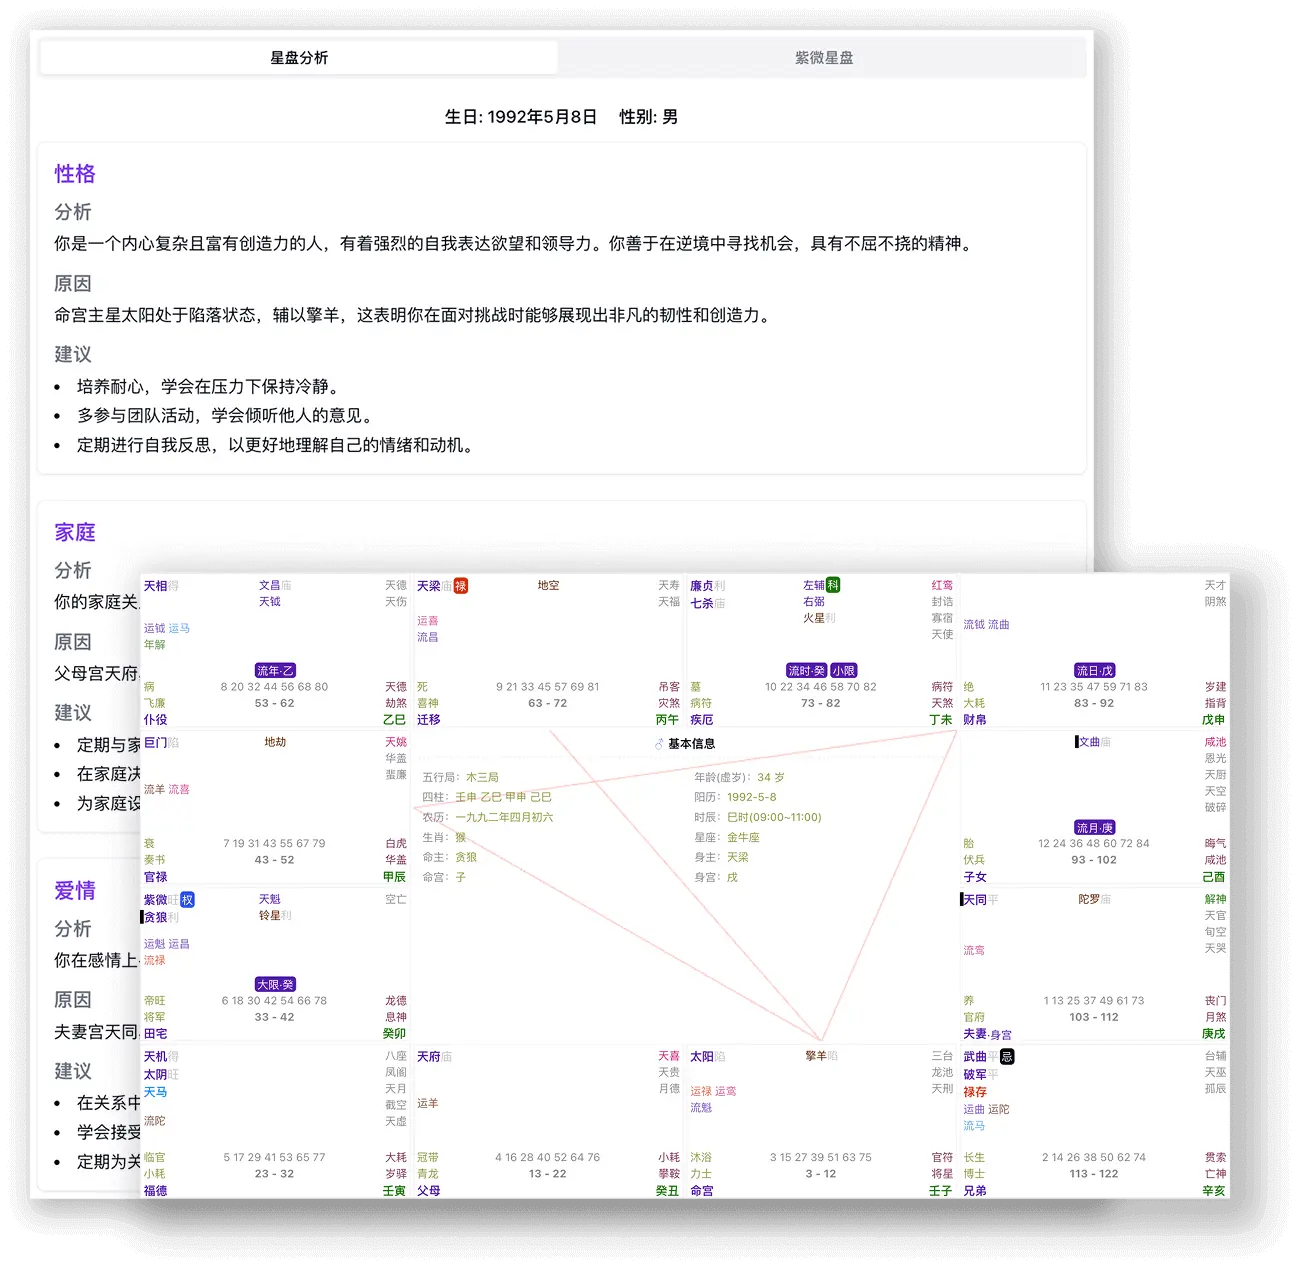Screen dimensions: 1302x1271
Task: Switch to the 紫微星盘 tab
Action: [x=822, y=57]
